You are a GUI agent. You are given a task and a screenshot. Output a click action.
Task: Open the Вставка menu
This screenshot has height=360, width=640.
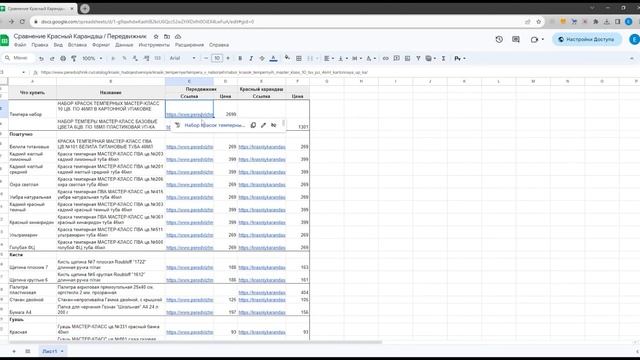coord(77,45)
